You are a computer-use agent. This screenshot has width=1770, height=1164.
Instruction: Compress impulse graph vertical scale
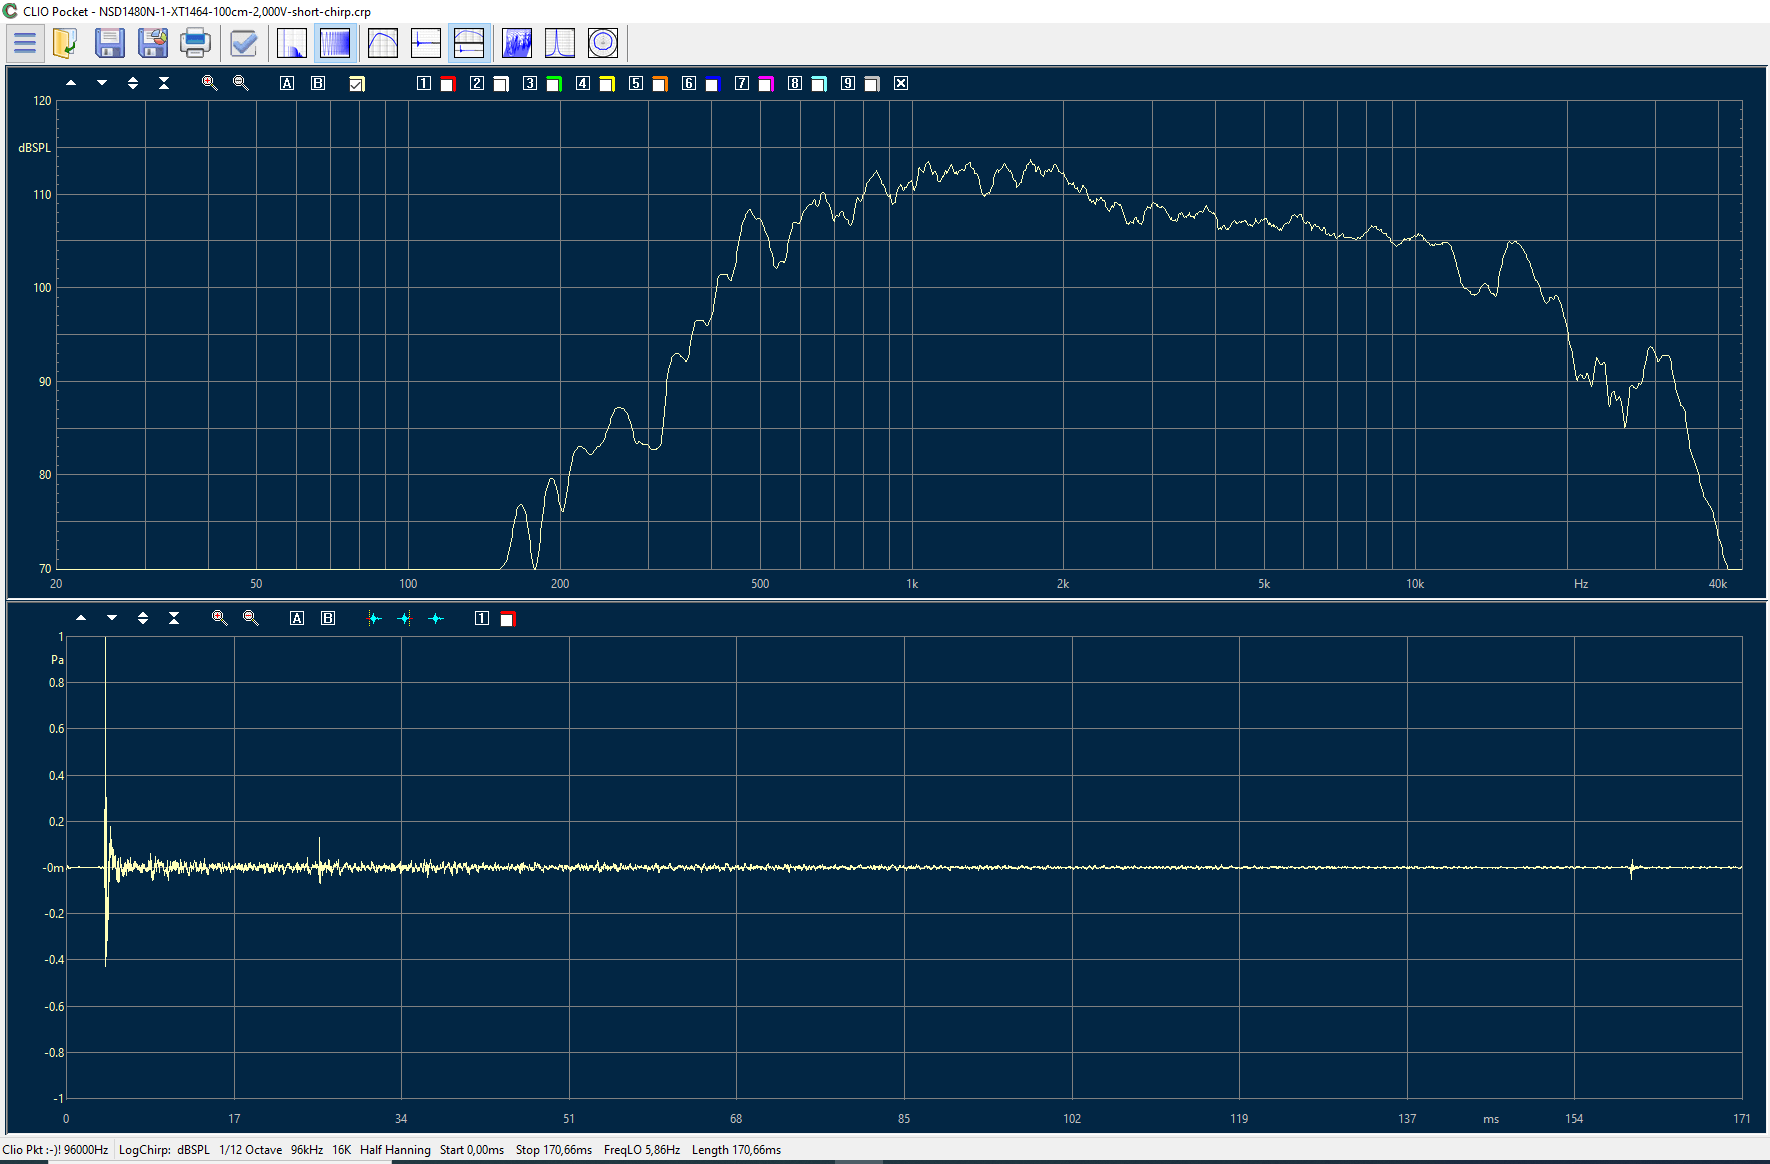174,618
